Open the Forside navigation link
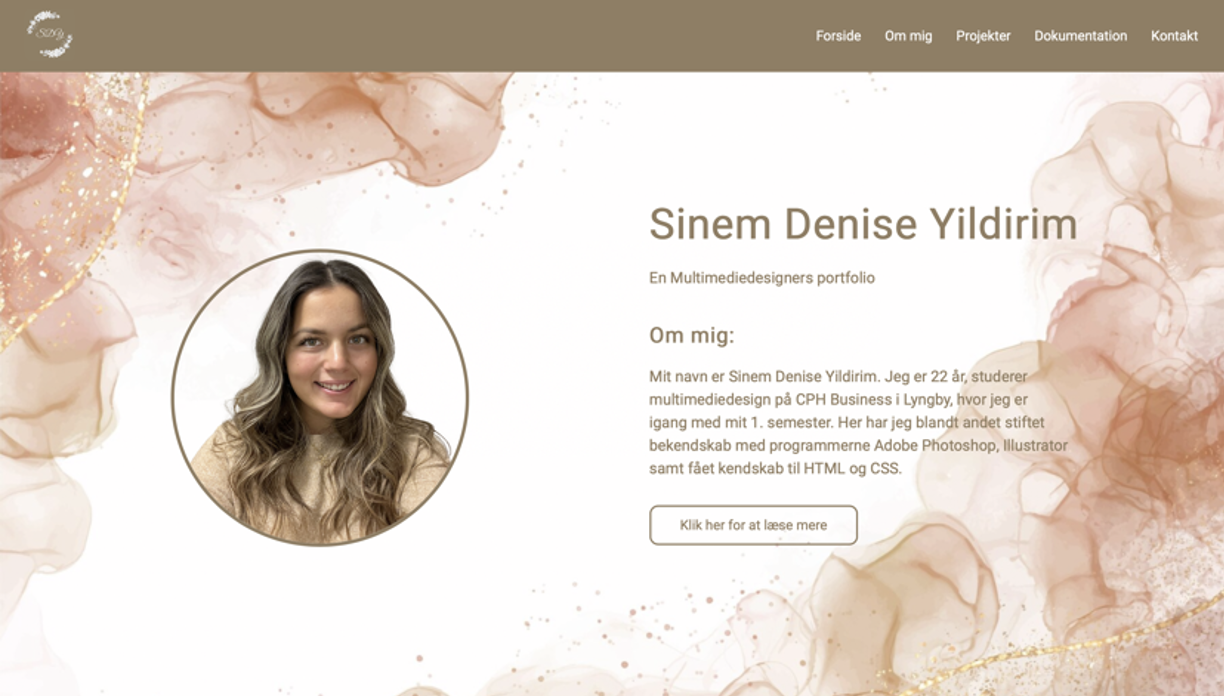Viewport: 1224px width, 696px height. [x=838, y=36]
